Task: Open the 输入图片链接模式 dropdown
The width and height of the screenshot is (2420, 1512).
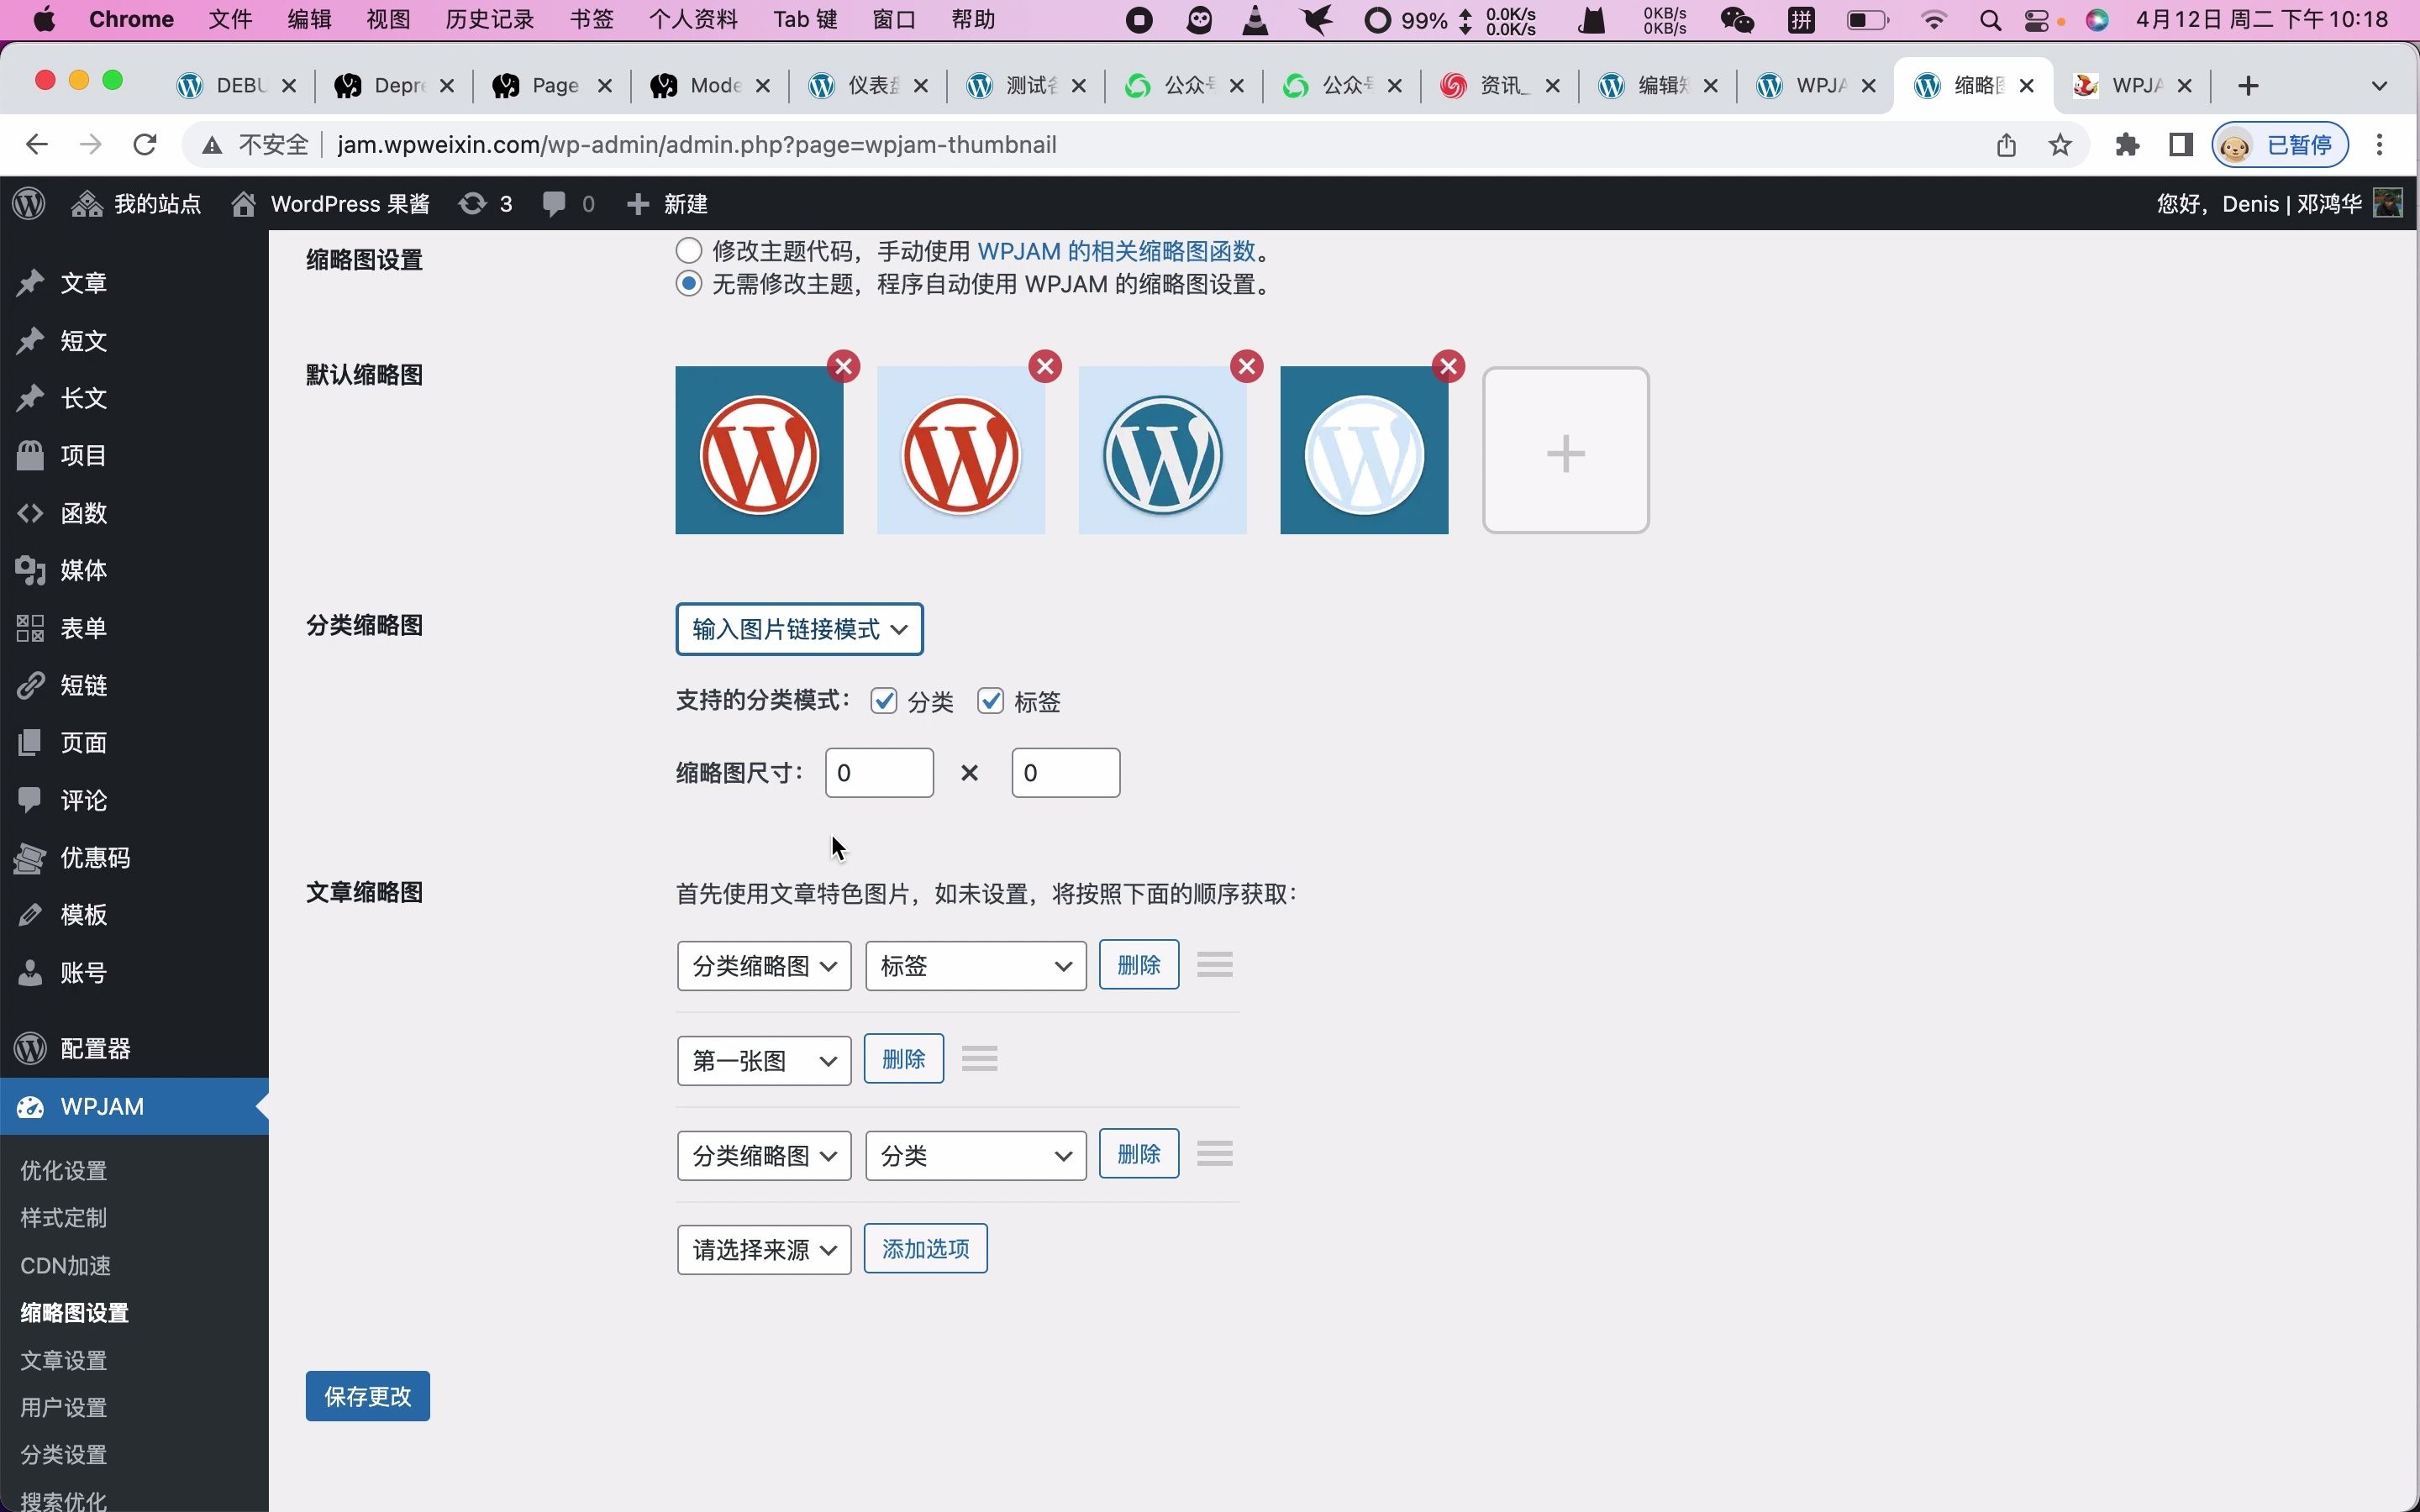Action: [799, 629]
